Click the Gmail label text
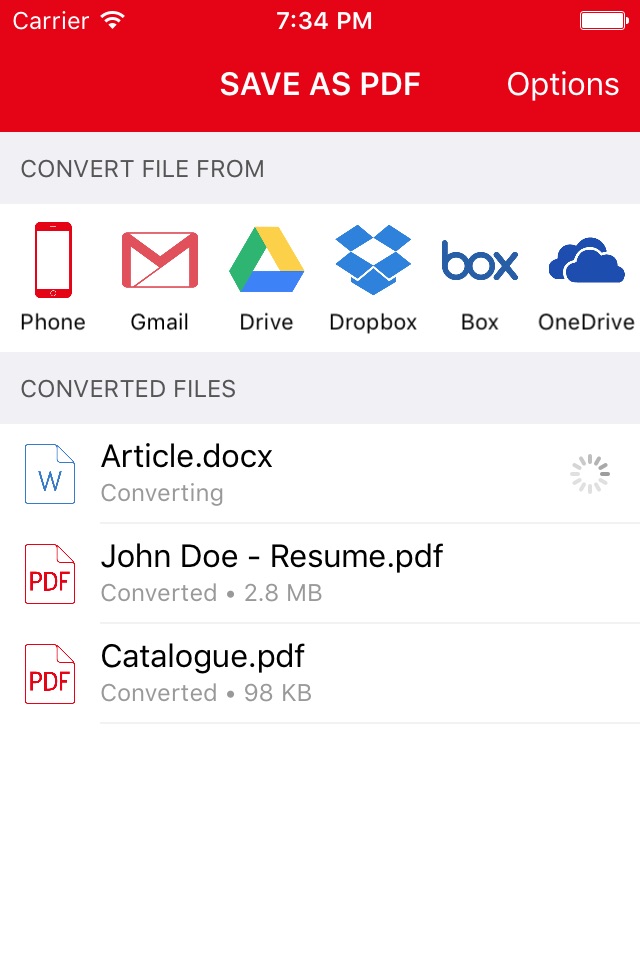 pos(160,322)
